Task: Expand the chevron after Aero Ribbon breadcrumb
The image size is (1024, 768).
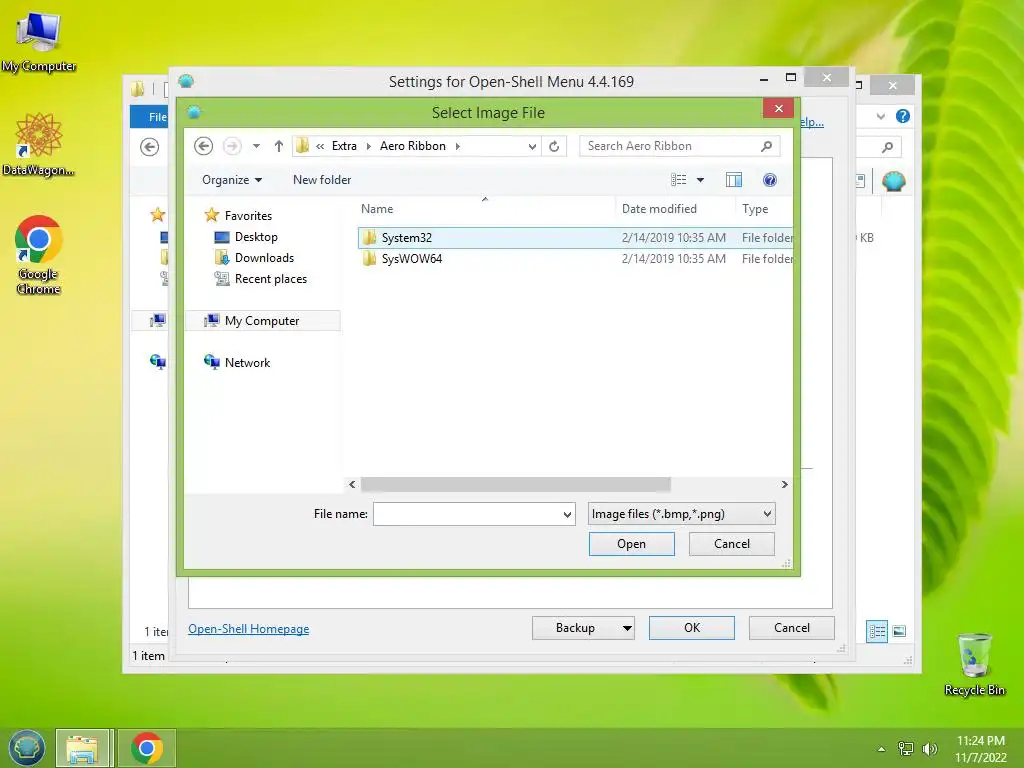Action: [x=458, y=146]
